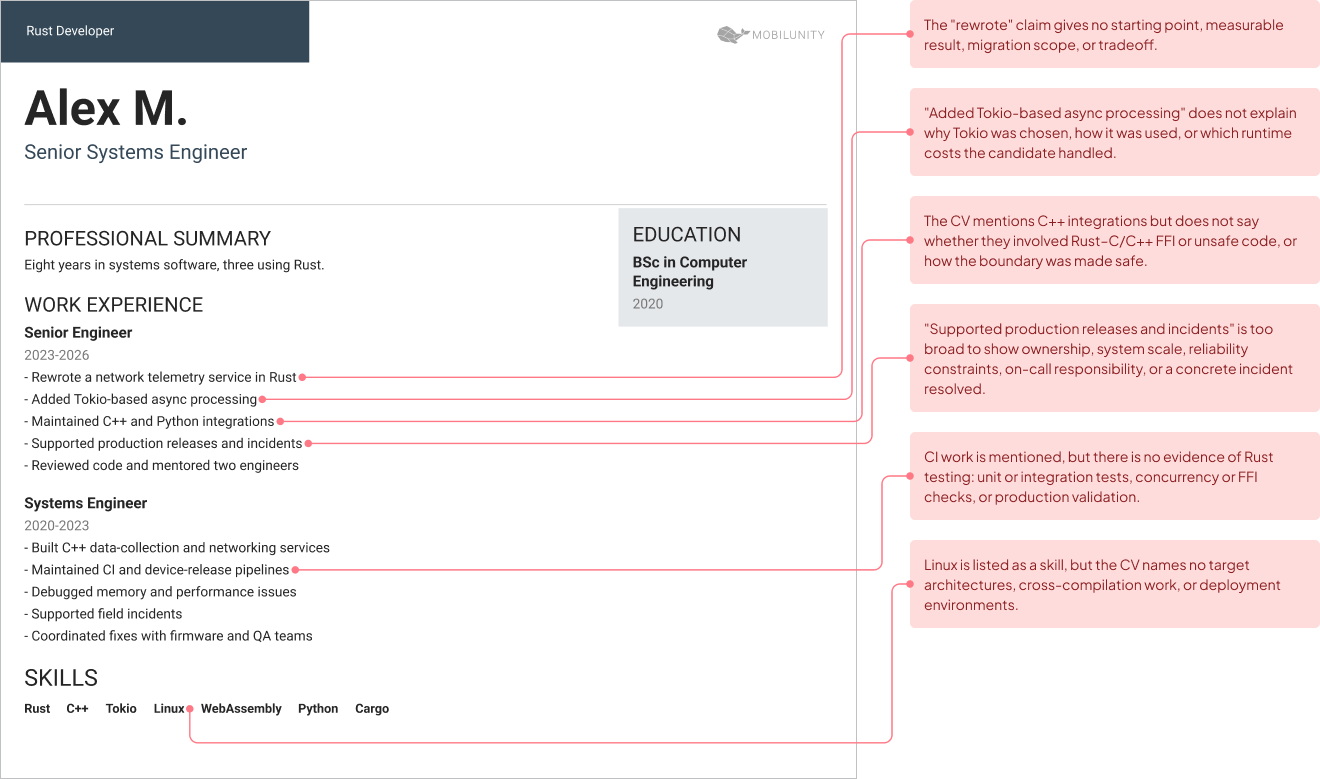
Task: Select the "EDUCATION" heading
Action: click(687, 235)
